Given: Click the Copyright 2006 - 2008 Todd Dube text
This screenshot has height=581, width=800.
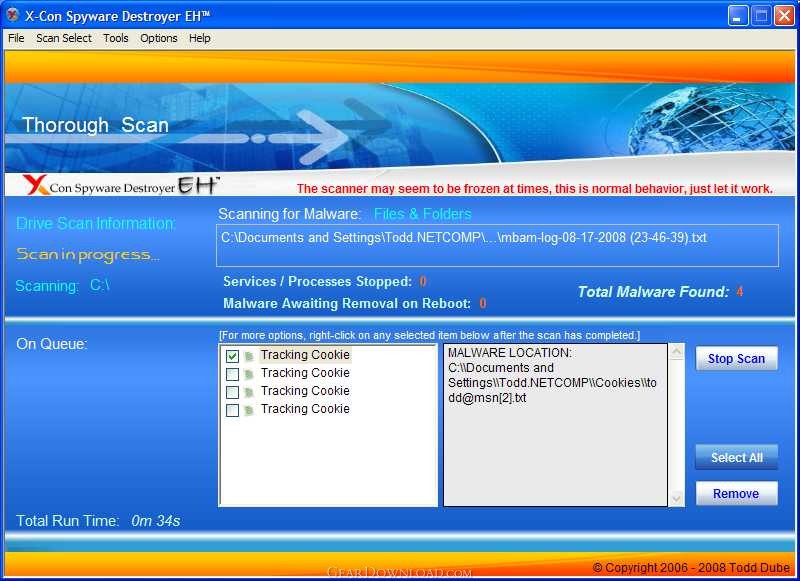Looking at the screenshot, I should tap(691, 568).
